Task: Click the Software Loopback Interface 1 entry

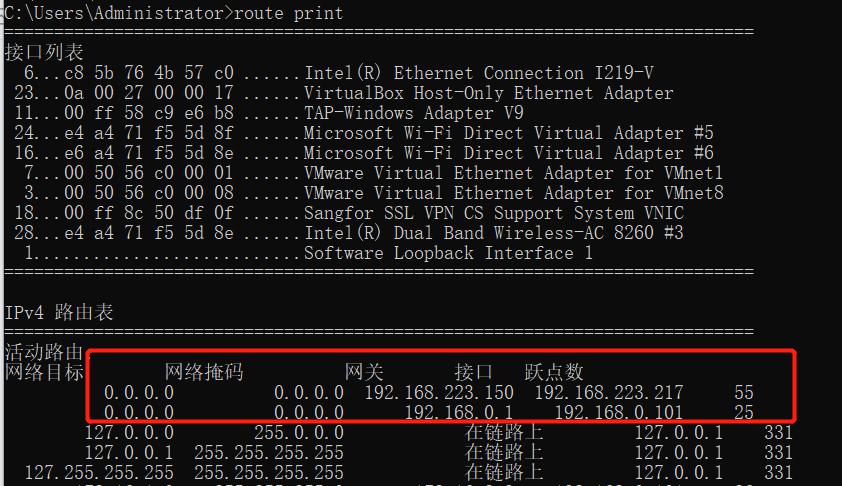Action: pos(448,253)
